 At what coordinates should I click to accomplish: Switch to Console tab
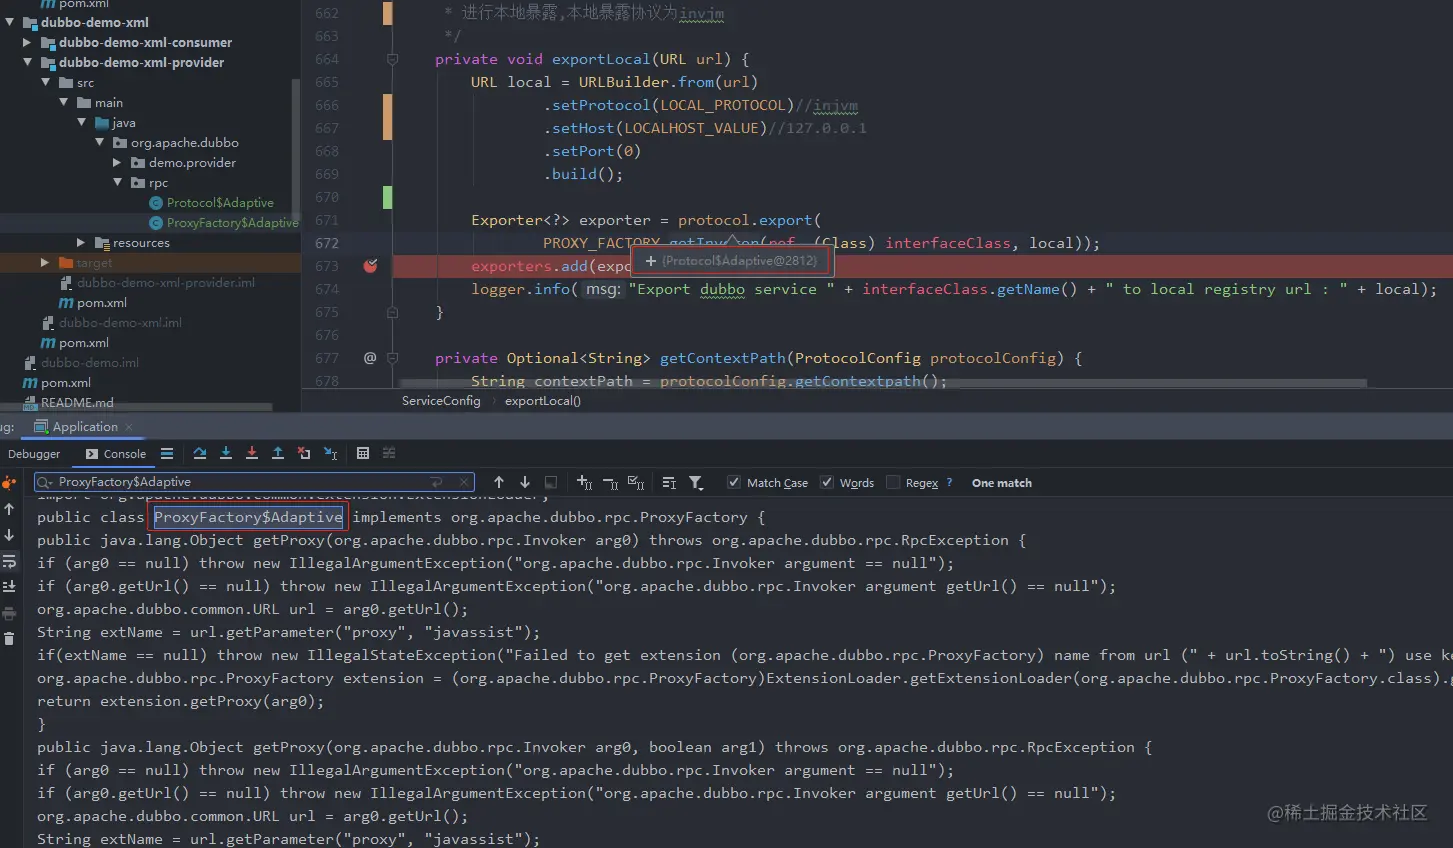tap(116, 454)
